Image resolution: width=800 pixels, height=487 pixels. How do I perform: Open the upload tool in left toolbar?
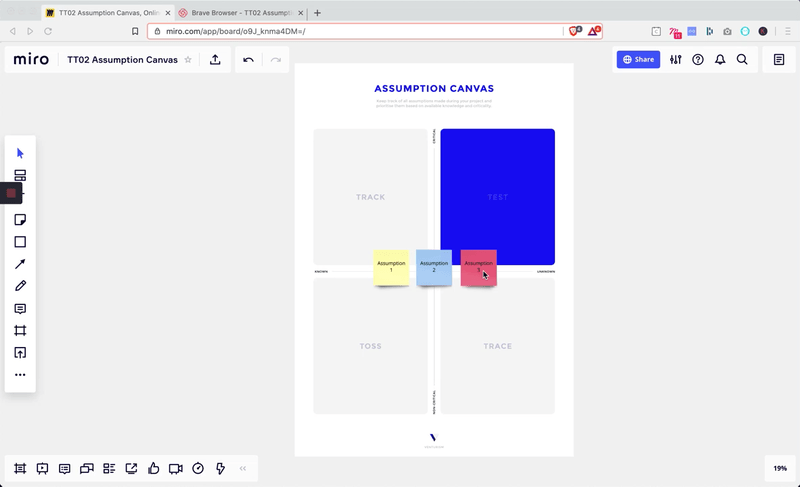pyautogui.click(x=20, y=352)
